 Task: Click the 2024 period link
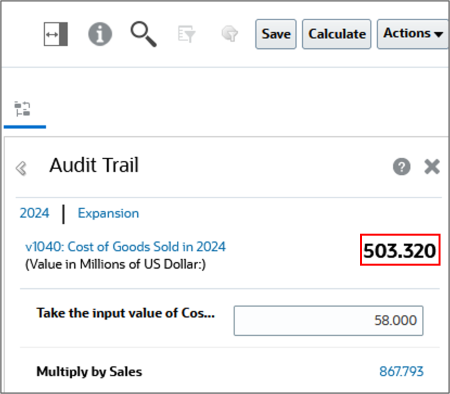pyautogui.click(x=34, y=213)
